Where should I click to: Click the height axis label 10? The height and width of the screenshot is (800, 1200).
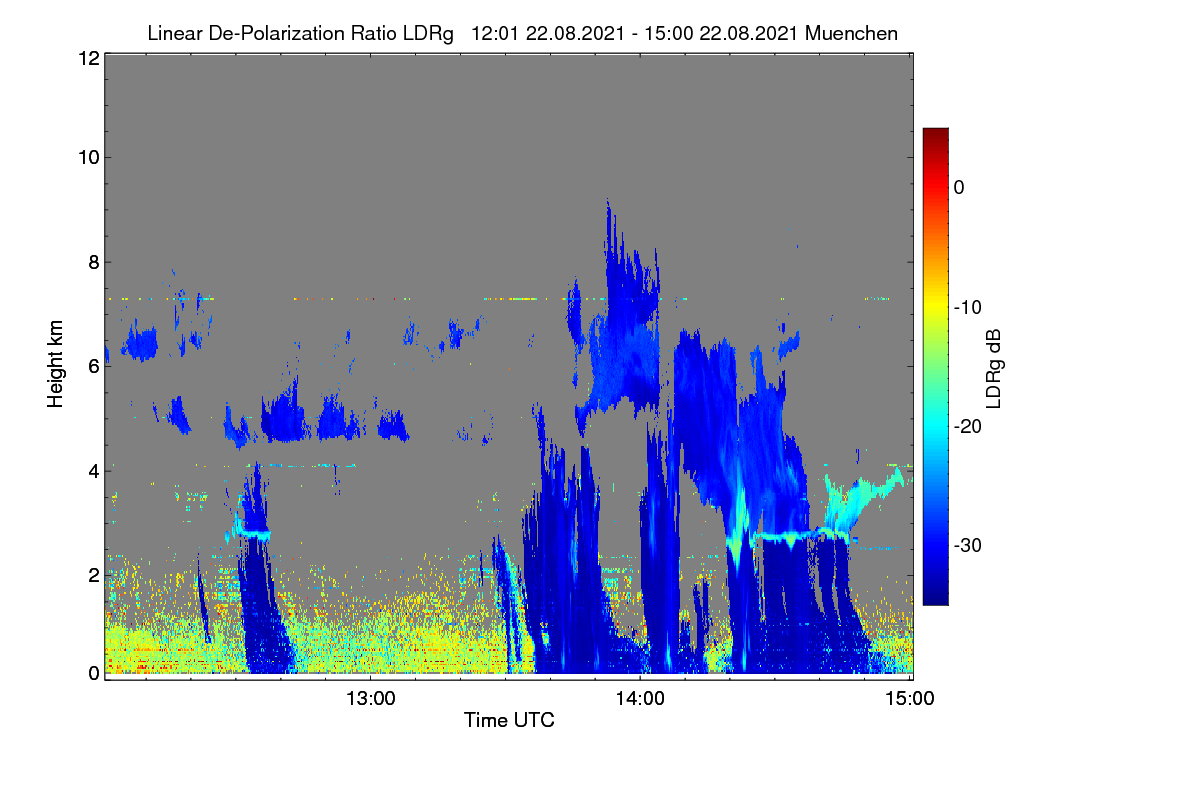pyautogui.click(x=87, y=157)
